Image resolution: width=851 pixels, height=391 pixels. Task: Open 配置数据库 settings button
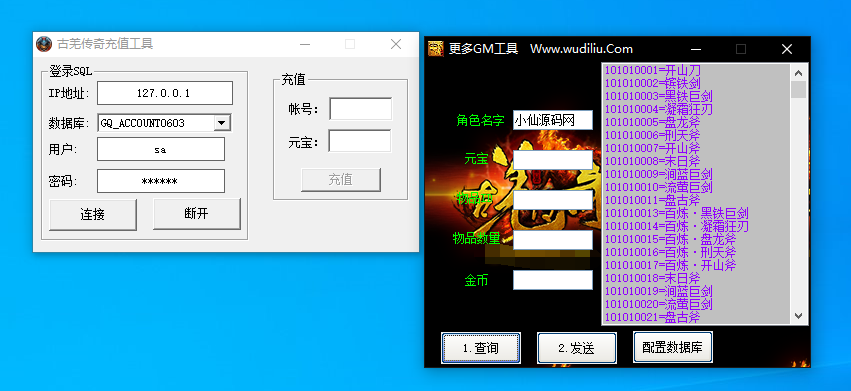673,347
